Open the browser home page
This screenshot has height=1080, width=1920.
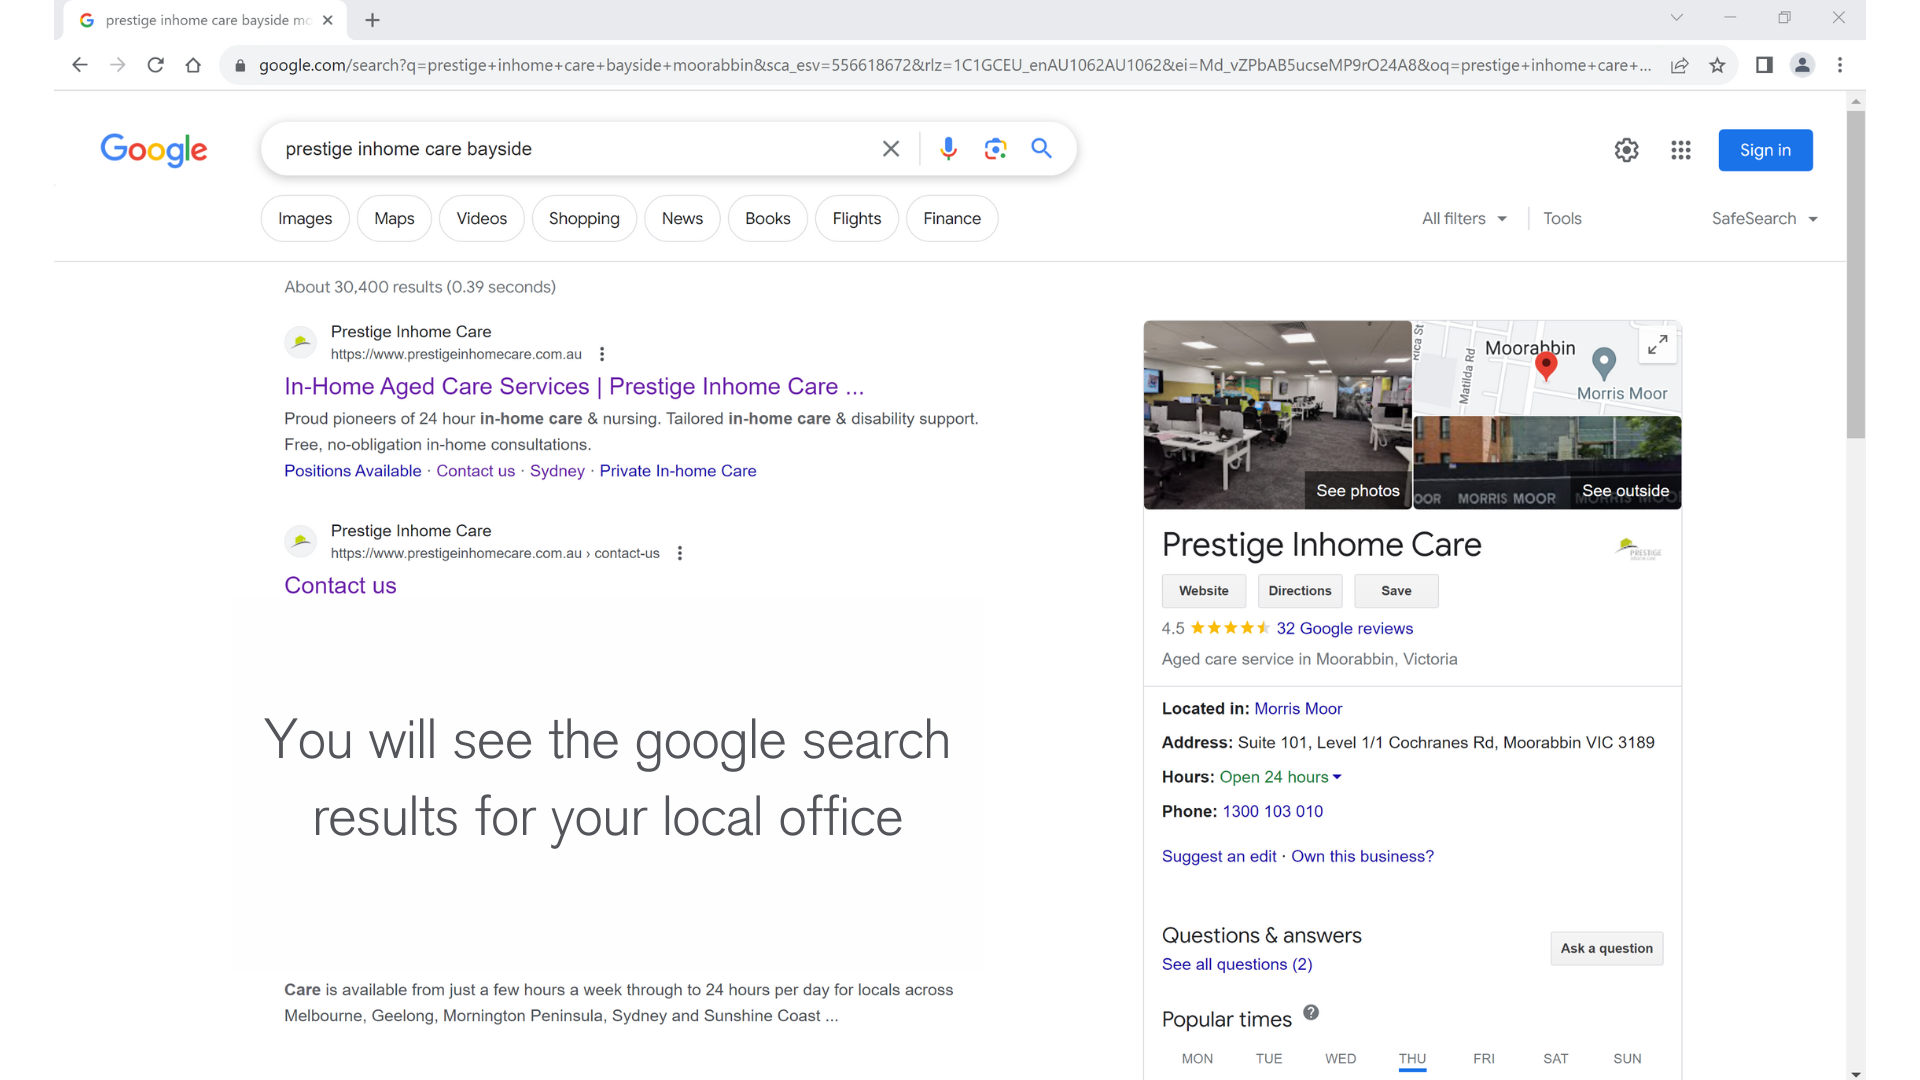pos(193,65)
